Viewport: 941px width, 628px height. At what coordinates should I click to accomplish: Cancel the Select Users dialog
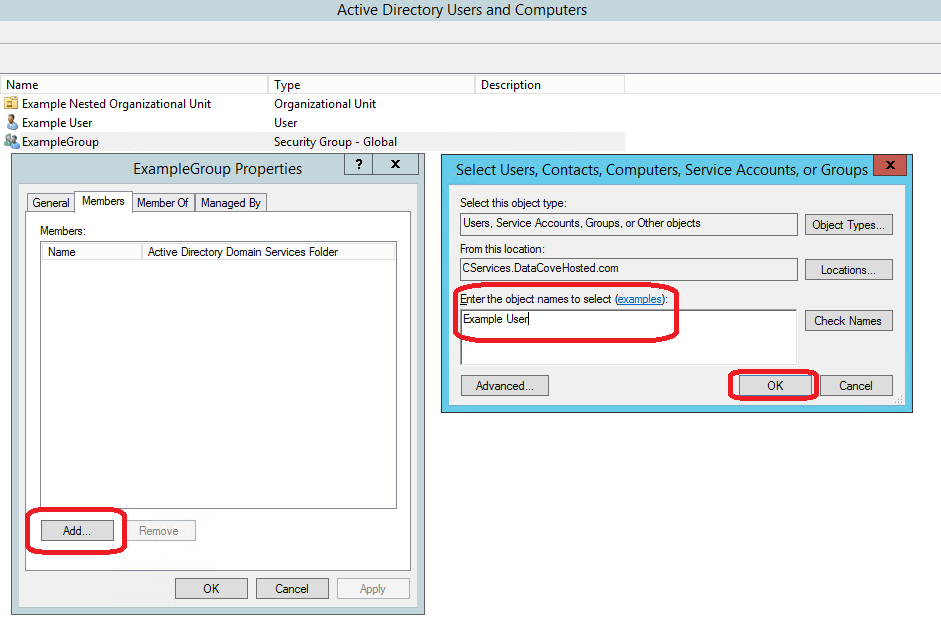[856, 386]
